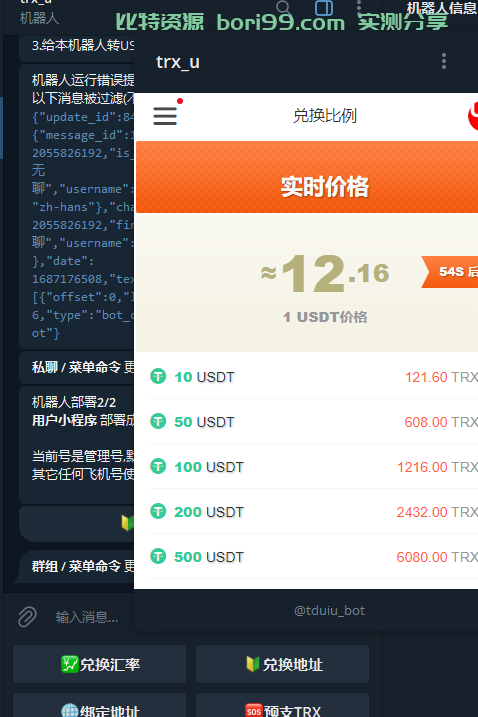Click the 1 USDT价格 label
The width and height of the screenshot is (478, 717).
point(325,317)
